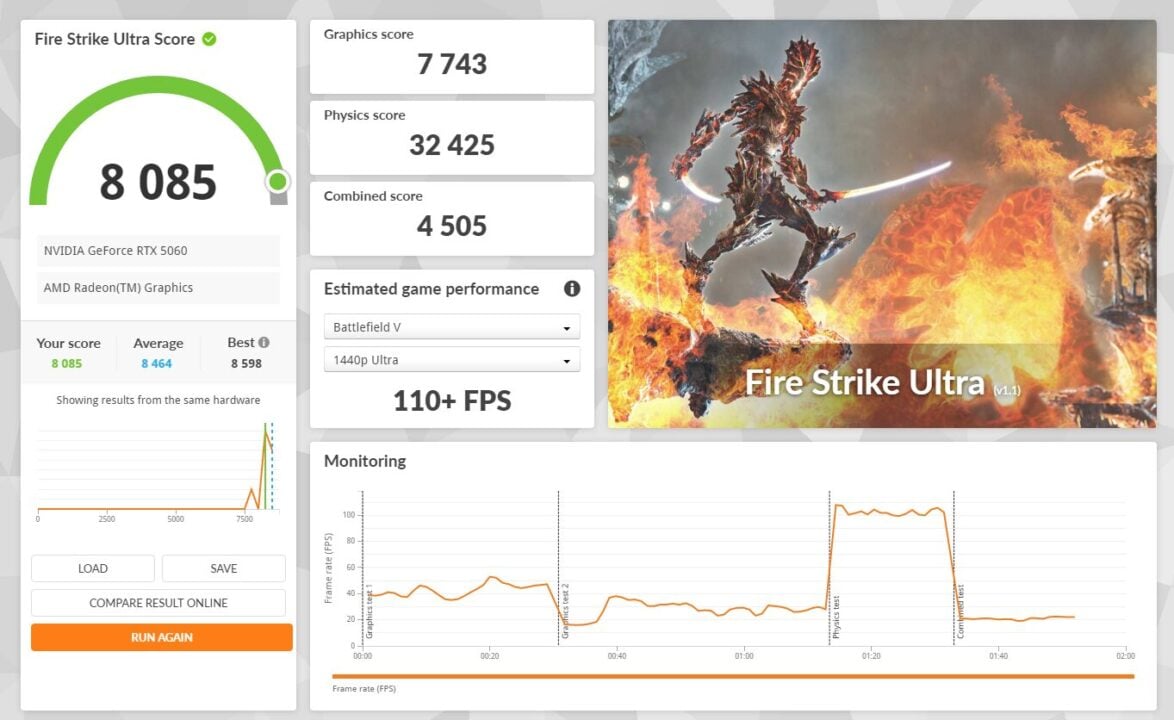Click the Fire Strike Ultra Score title
Image resolution: width=1174 pixels, height=720 pixels.
(115, 39)
